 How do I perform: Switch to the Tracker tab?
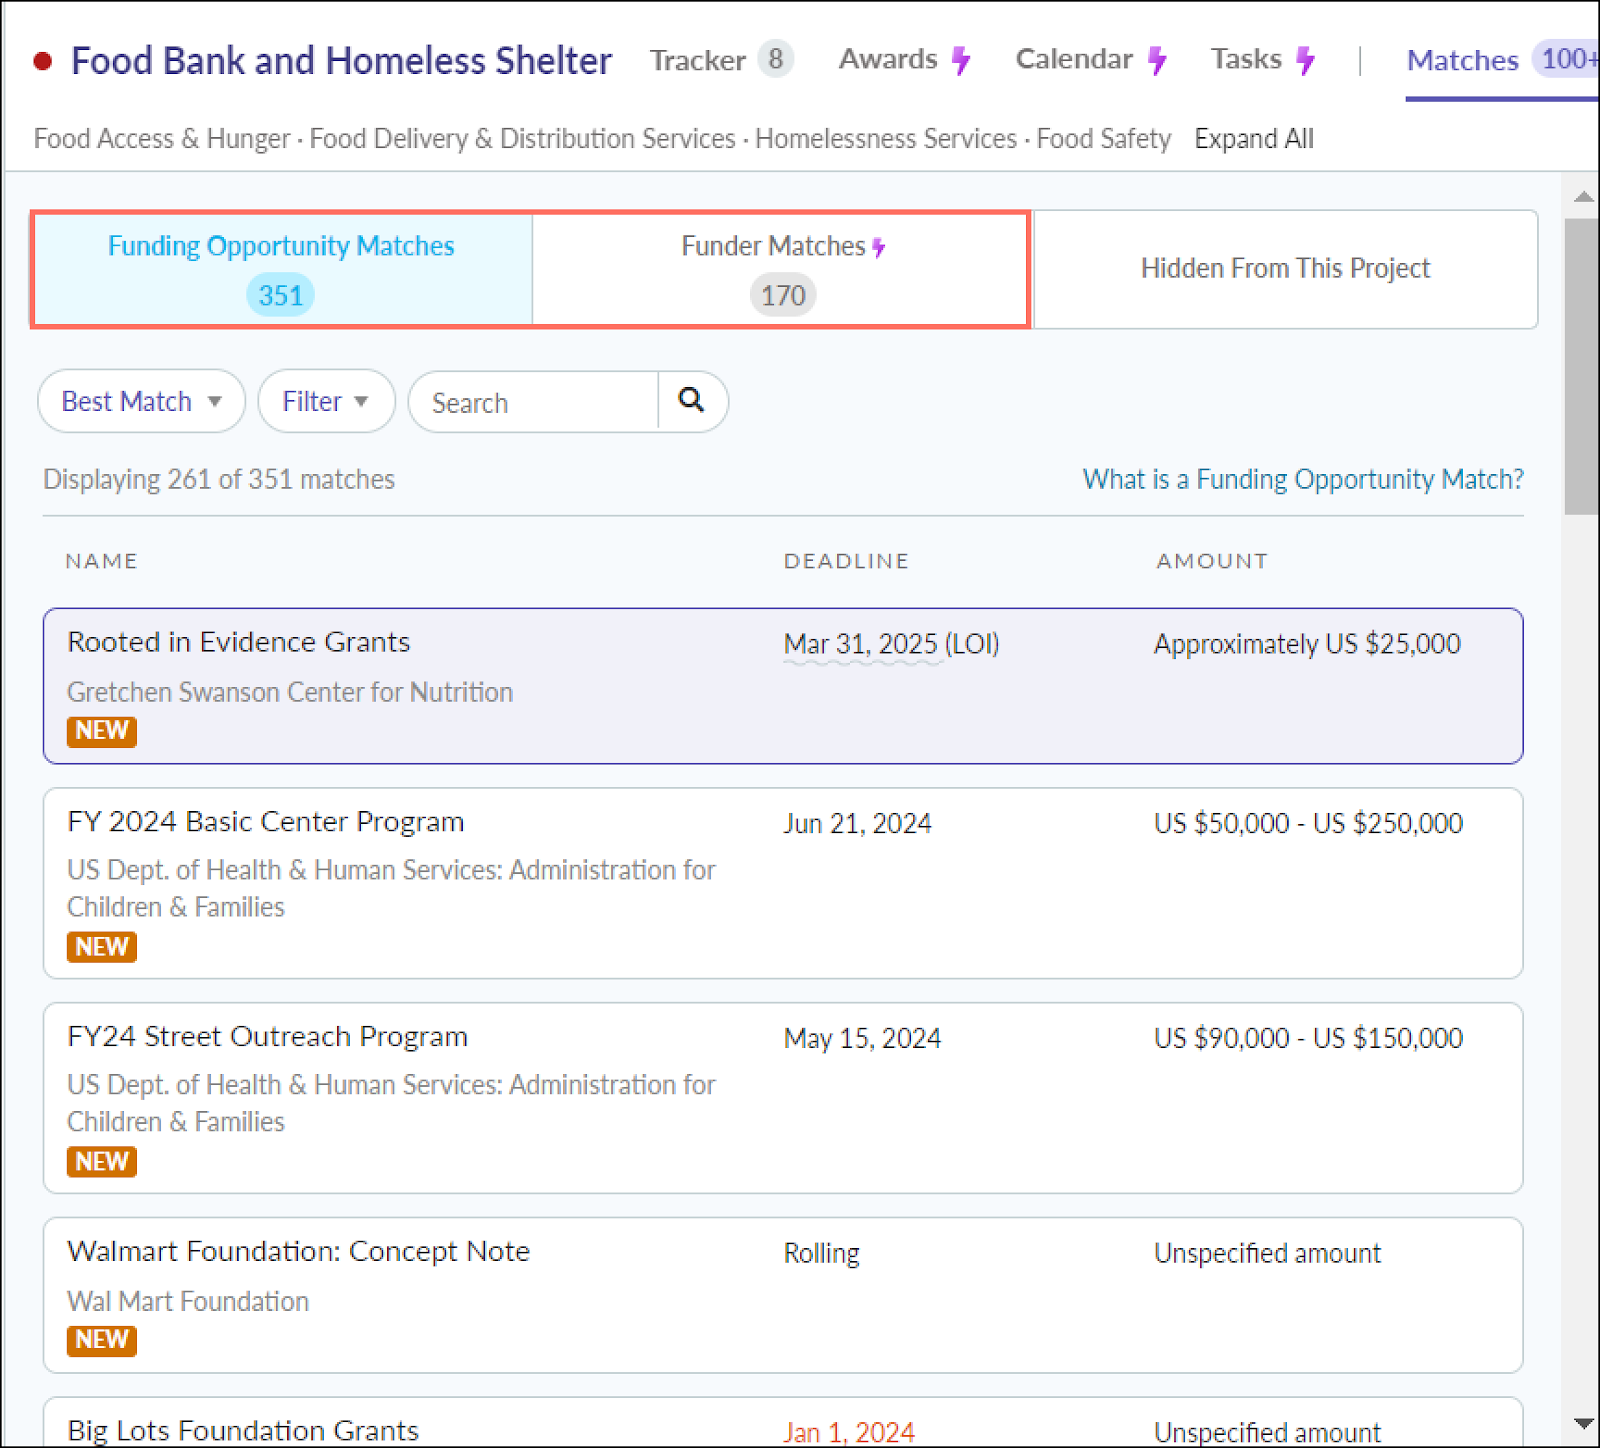coord(698,60)
